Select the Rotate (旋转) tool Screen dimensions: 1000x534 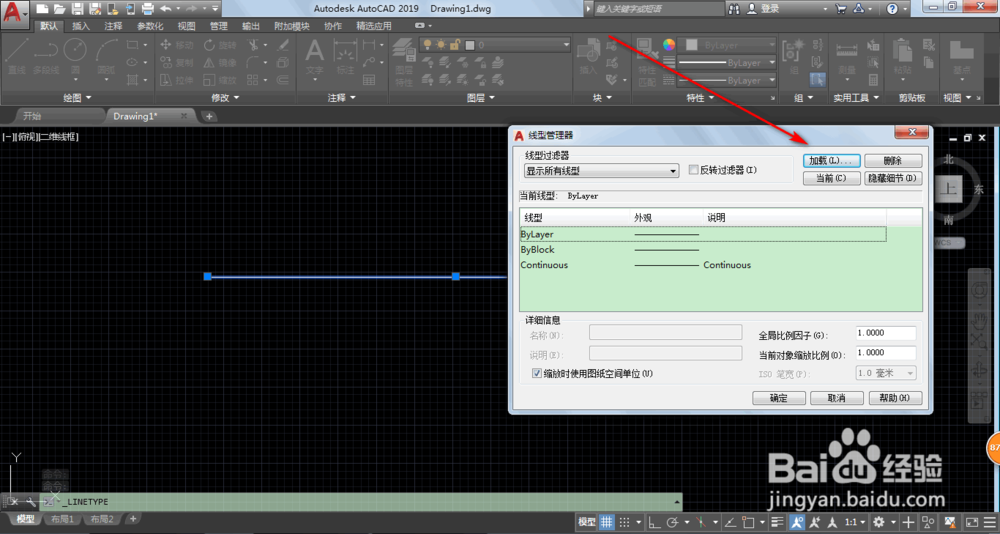coord(219,45)
